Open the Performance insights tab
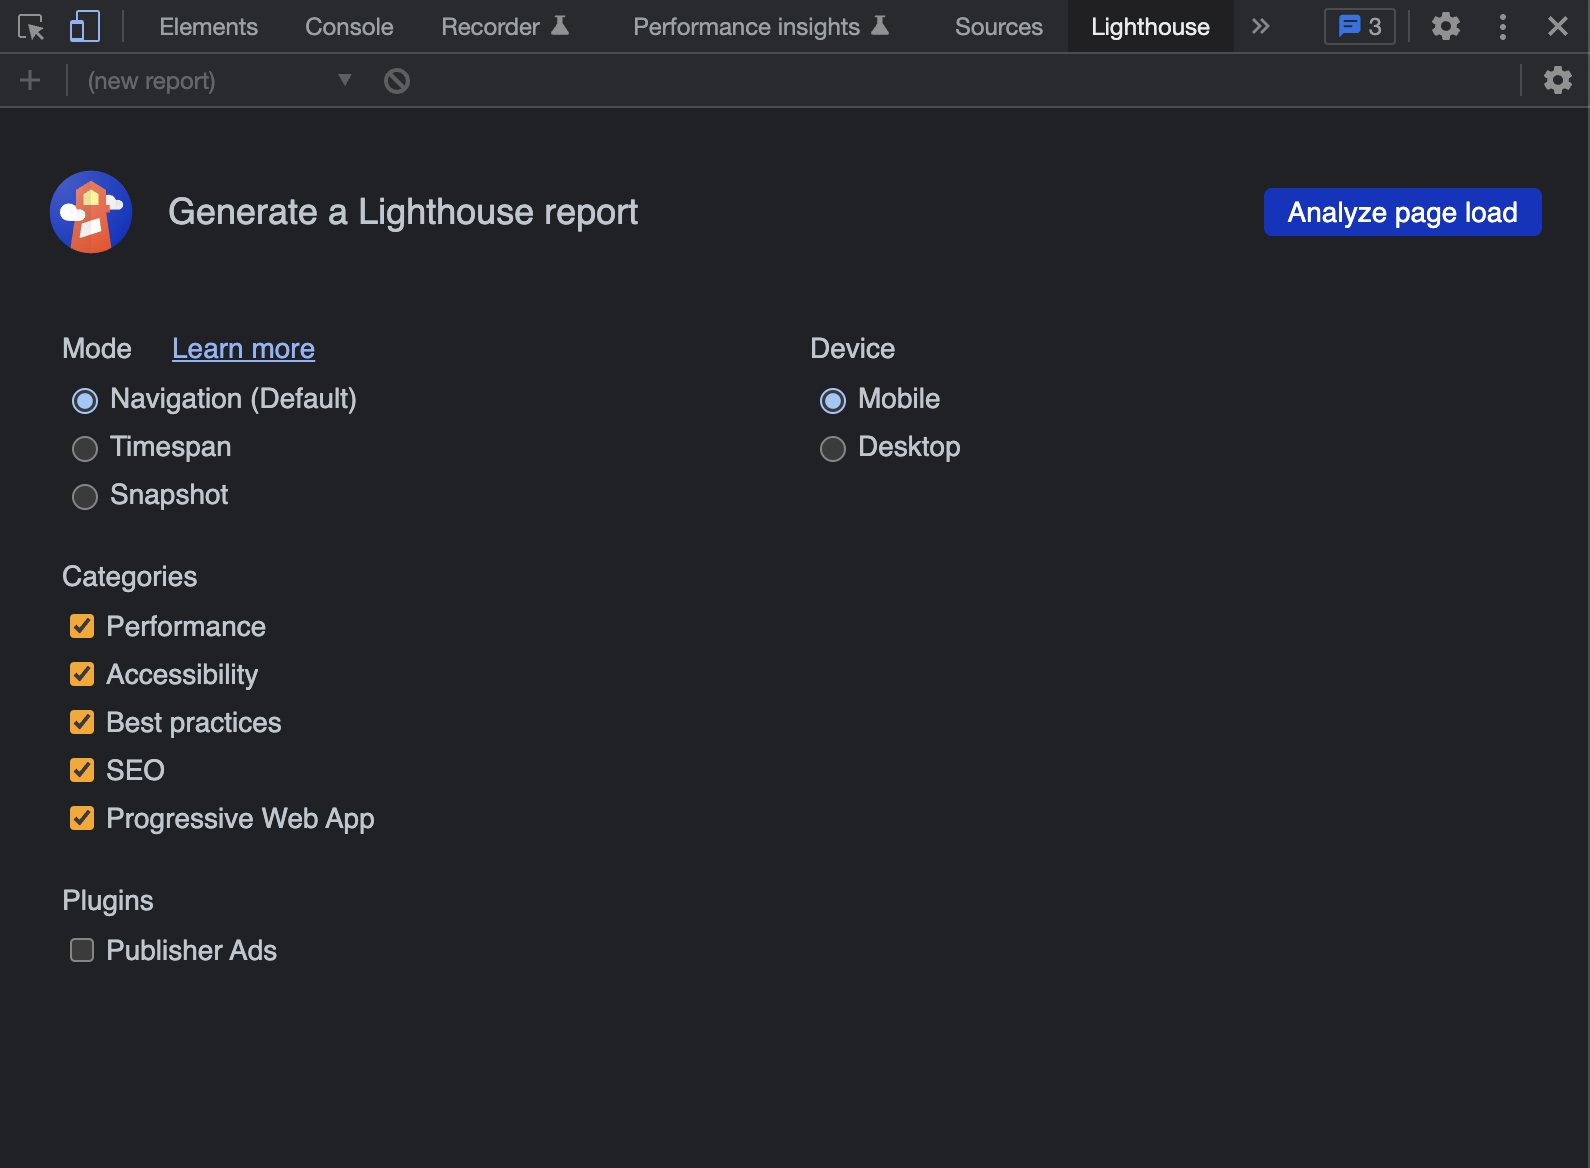Image resolution: width=1590 pixels, height=1168 pixels. click(x=761, y=27)
